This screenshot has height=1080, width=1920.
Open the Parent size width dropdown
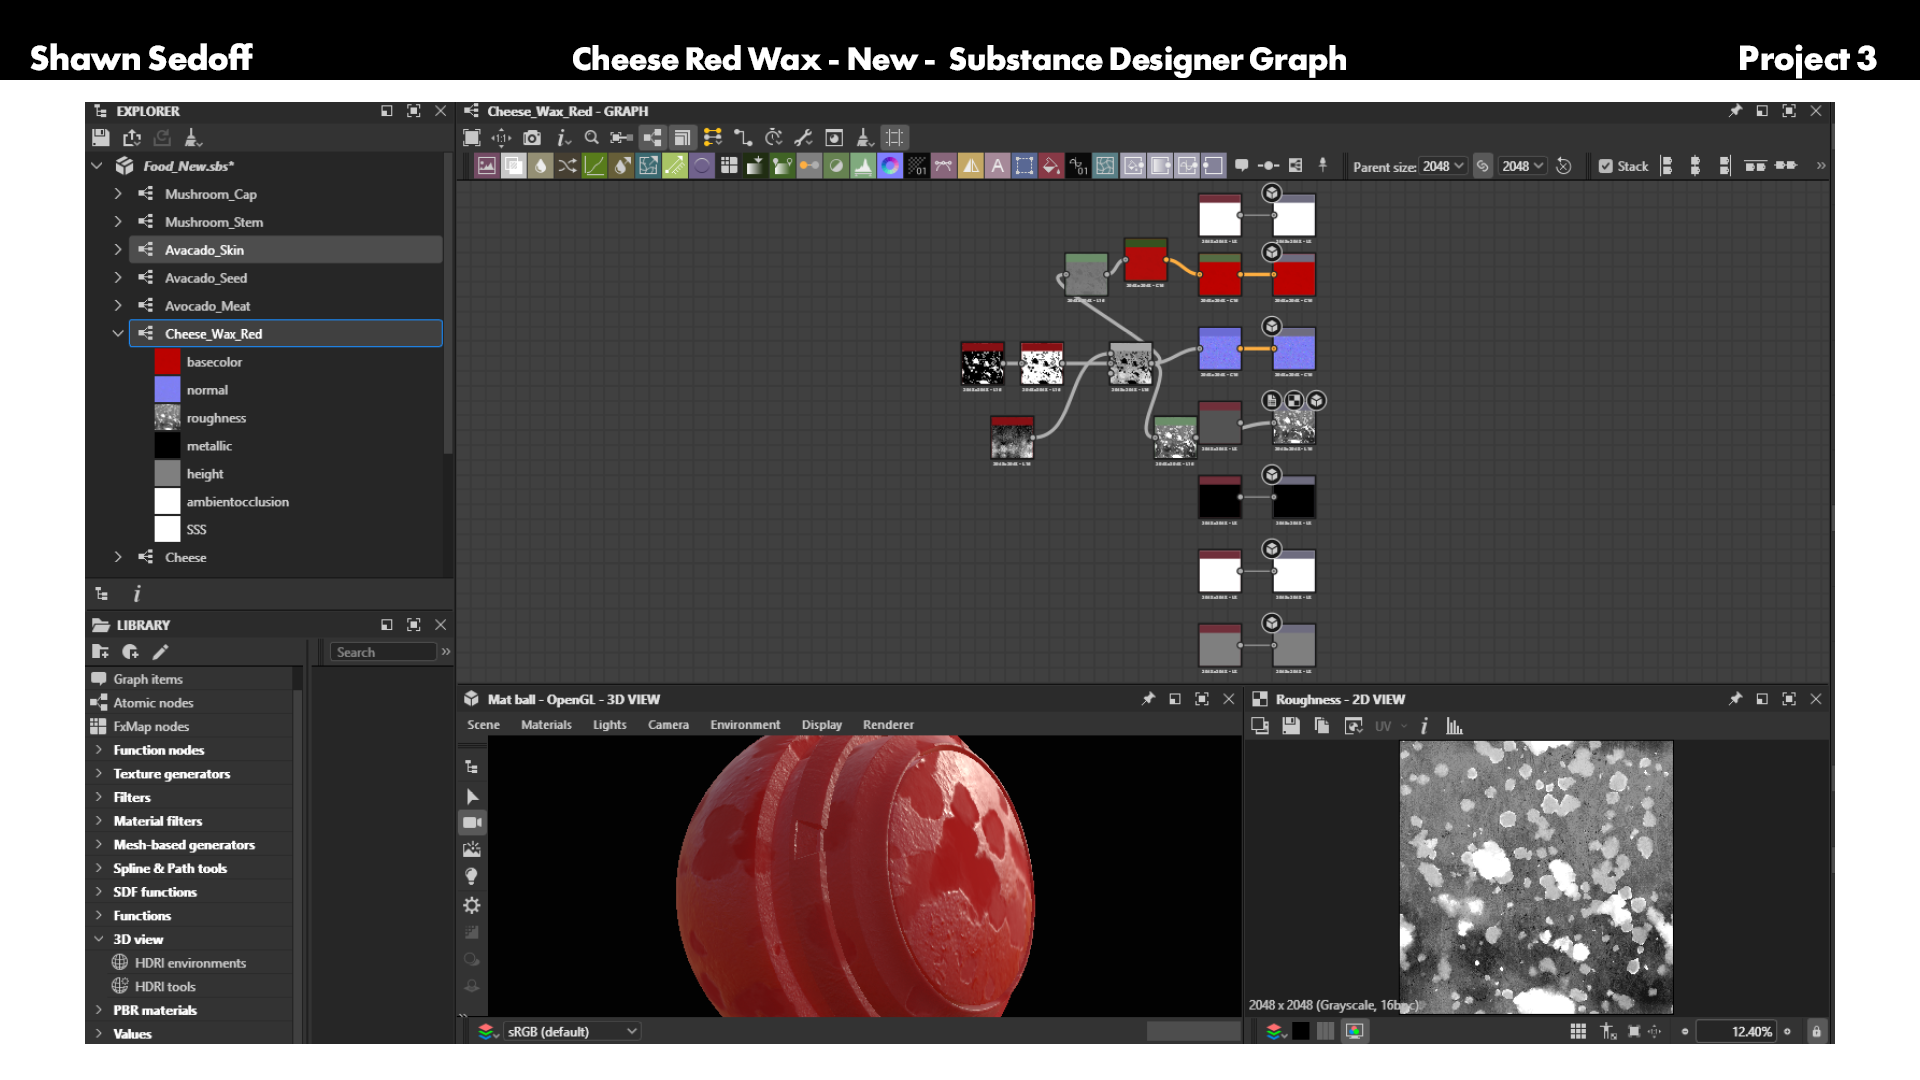pos(1443,166)
